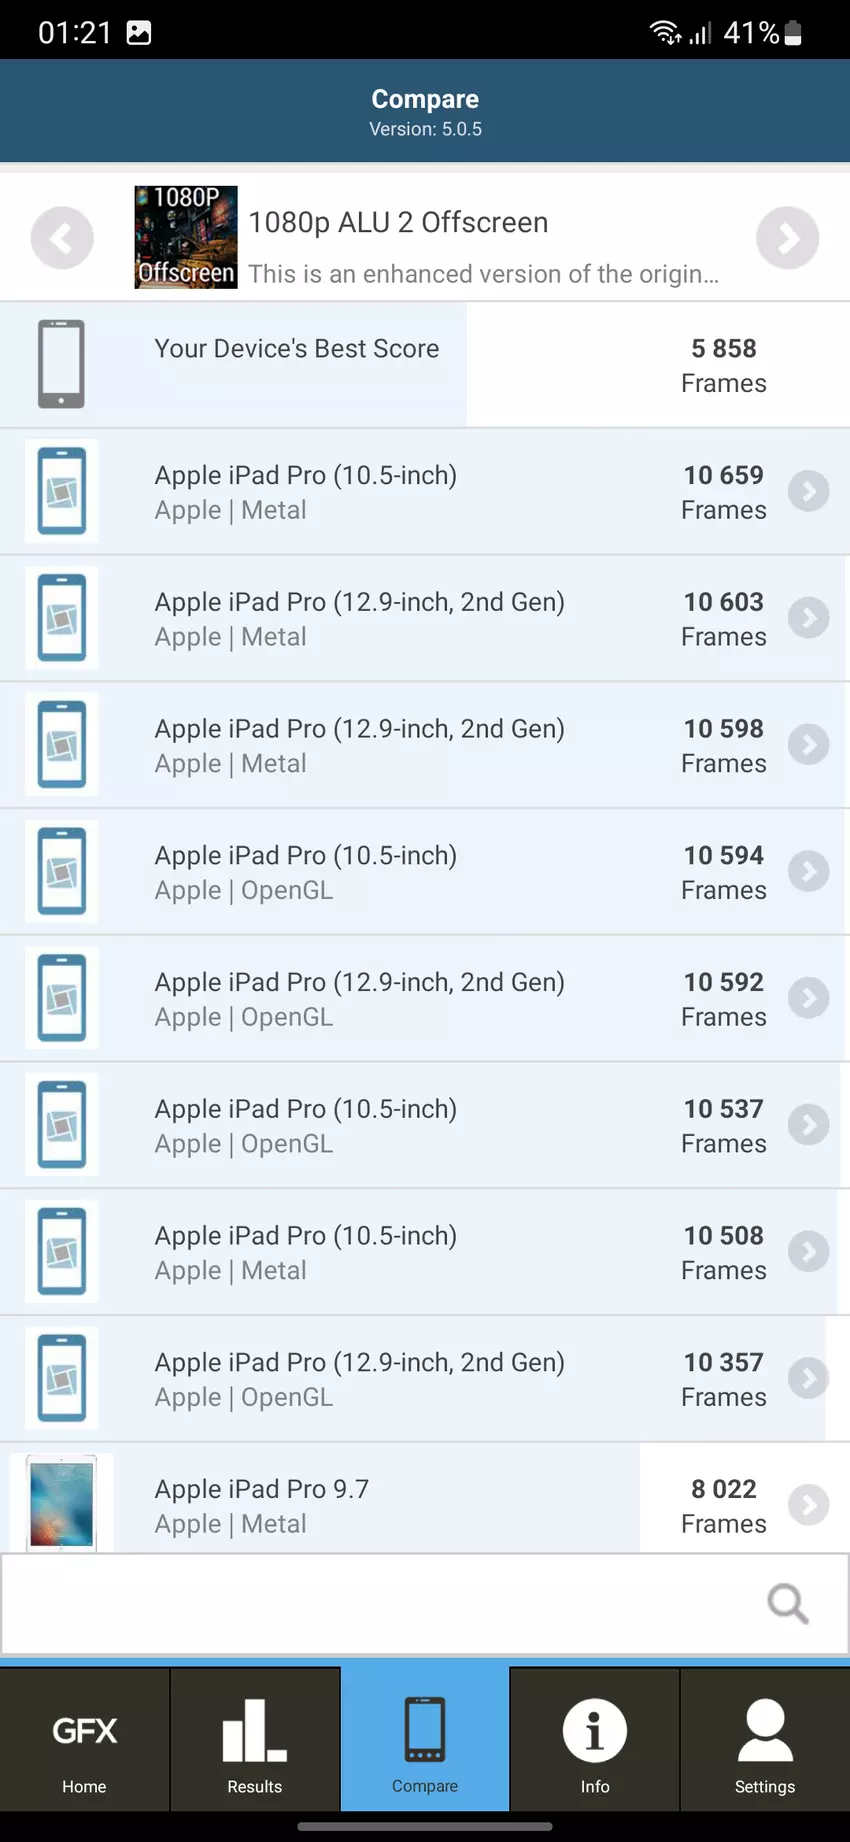Tap the iPad Pro 10 537 Frames device icon
Viewport: 850px width, 1842px height.
(x=62, y=1125)
